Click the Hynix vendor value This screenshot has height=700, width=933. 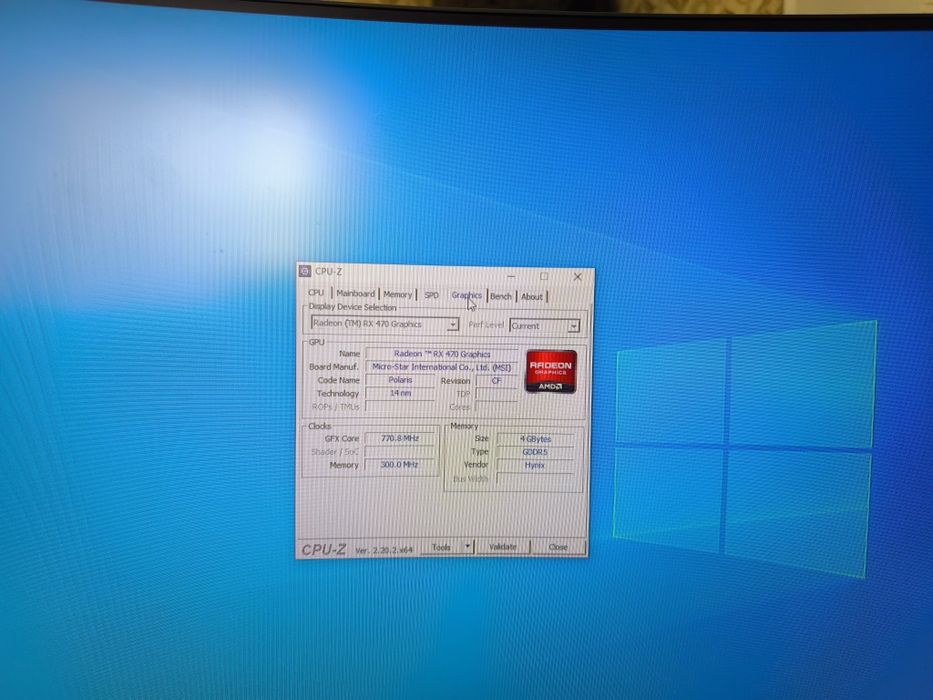pos(535,465)
